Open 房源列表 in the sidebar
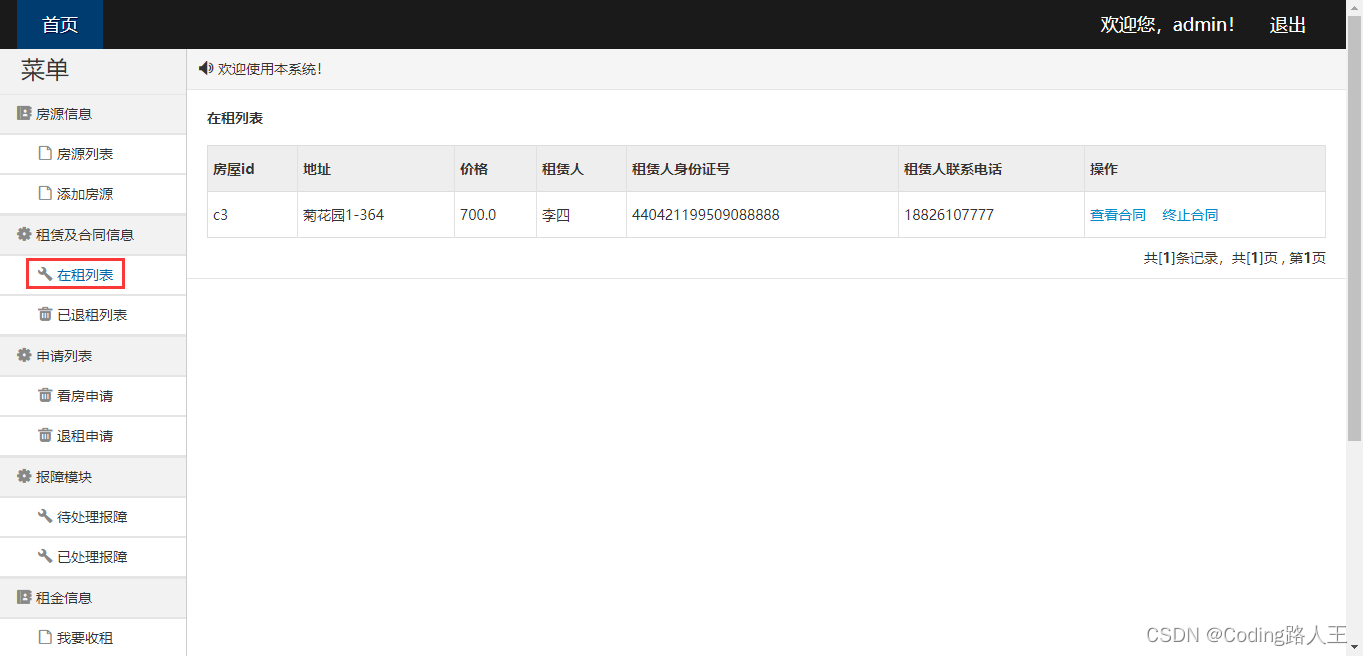The image size is (1363, 656). 85,154
